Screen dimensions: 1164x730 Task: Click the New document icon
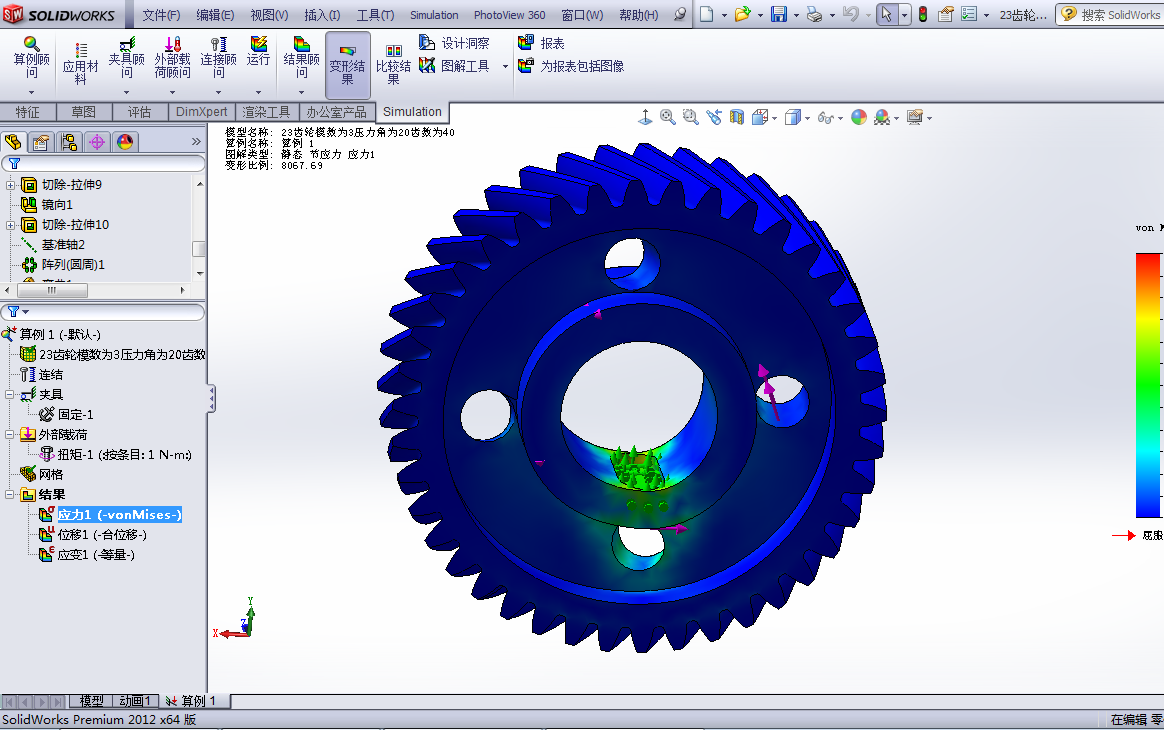(707, 14)
